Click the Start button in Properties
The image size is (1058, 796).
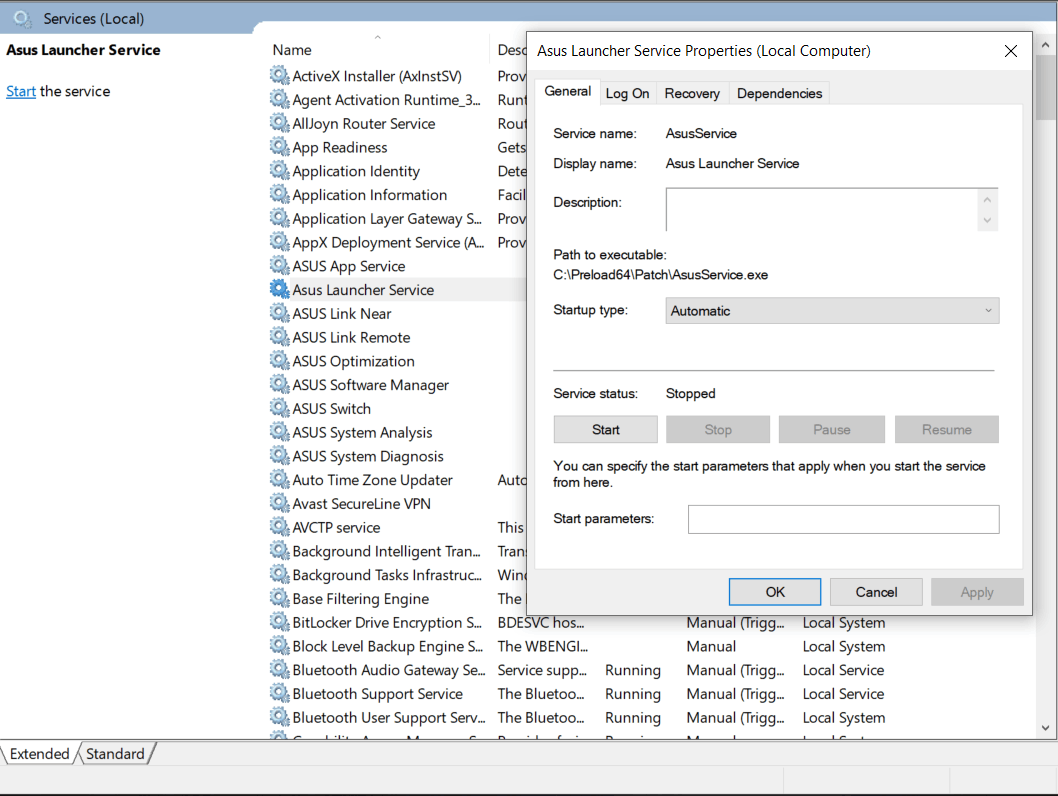605,430
